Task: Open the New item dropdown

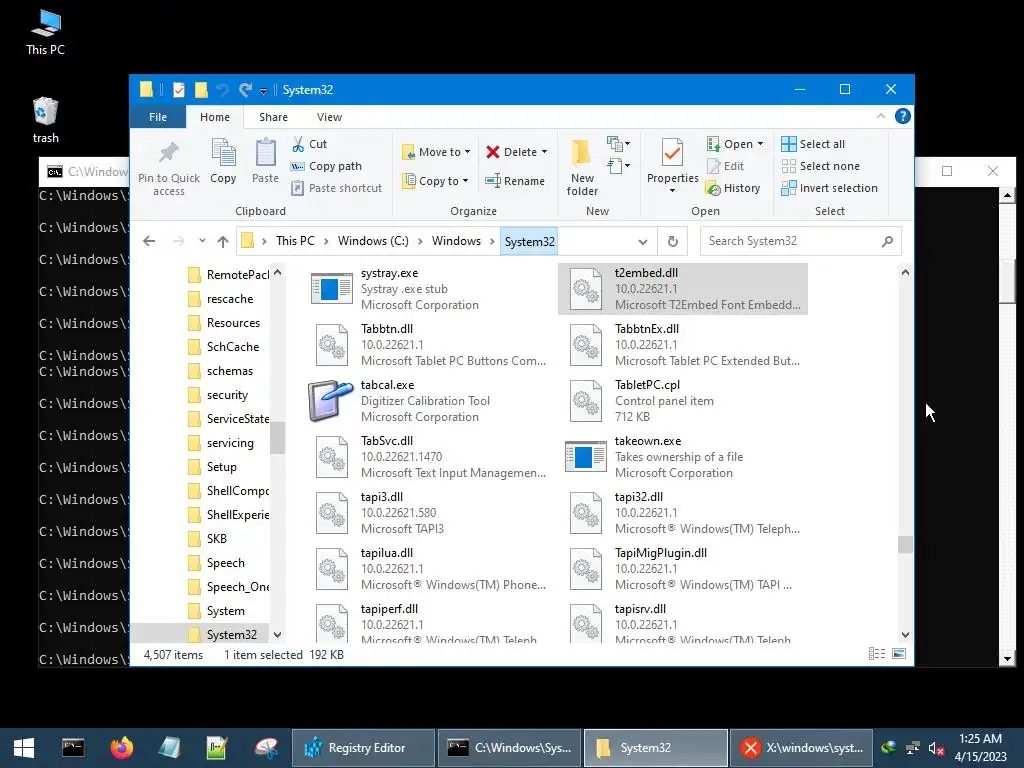Action: pos(618,144)
